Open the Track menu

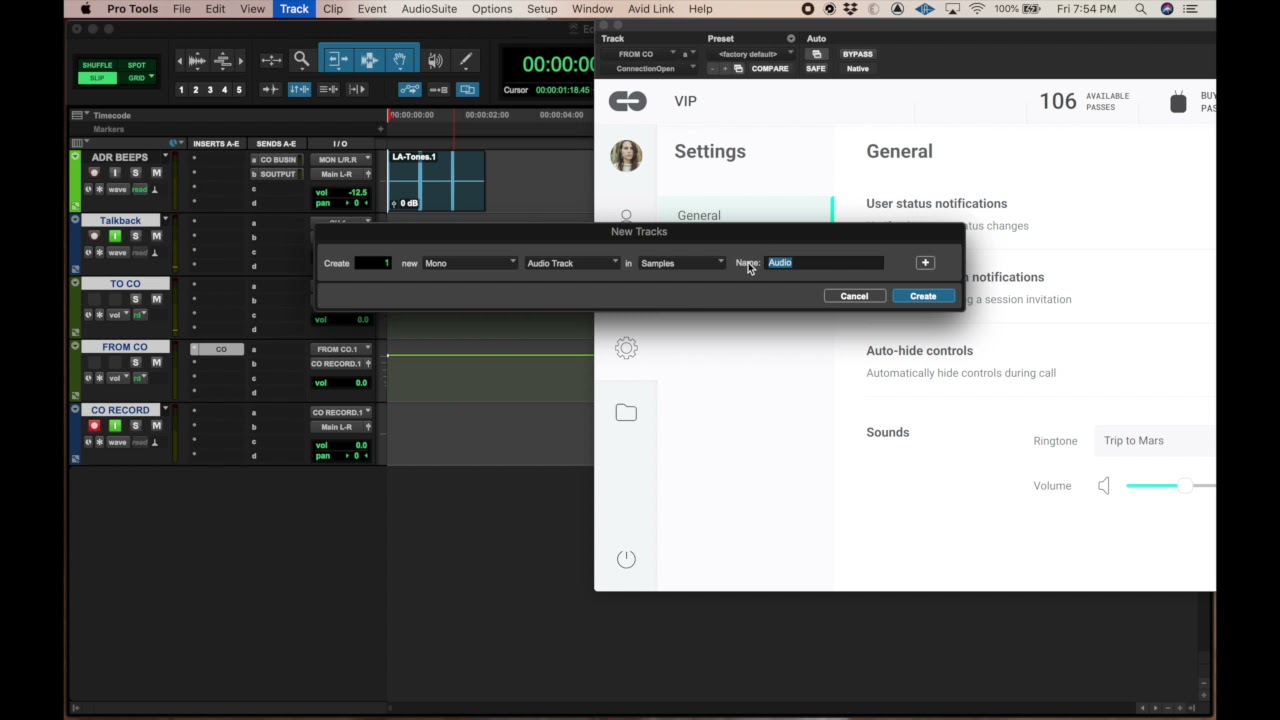[294, 9]
